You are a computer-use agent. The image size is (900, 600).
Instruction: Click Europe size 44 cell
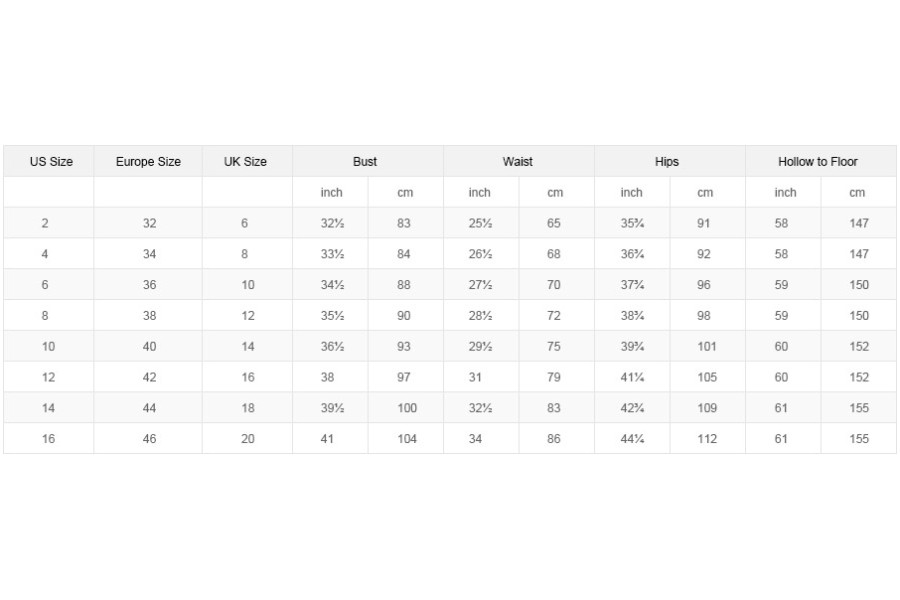[x=149, y=408]
